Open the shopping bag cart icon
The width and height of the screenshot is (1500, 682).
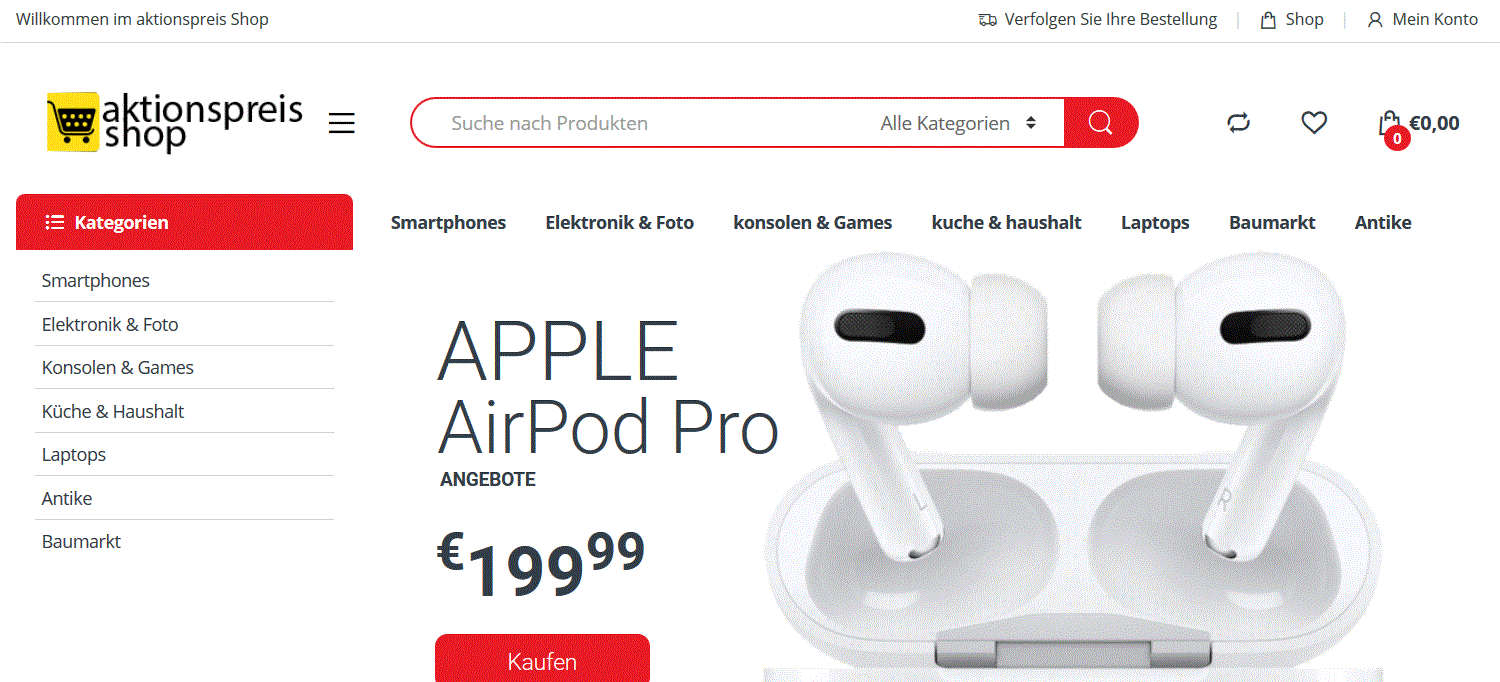coord(1389,124)
